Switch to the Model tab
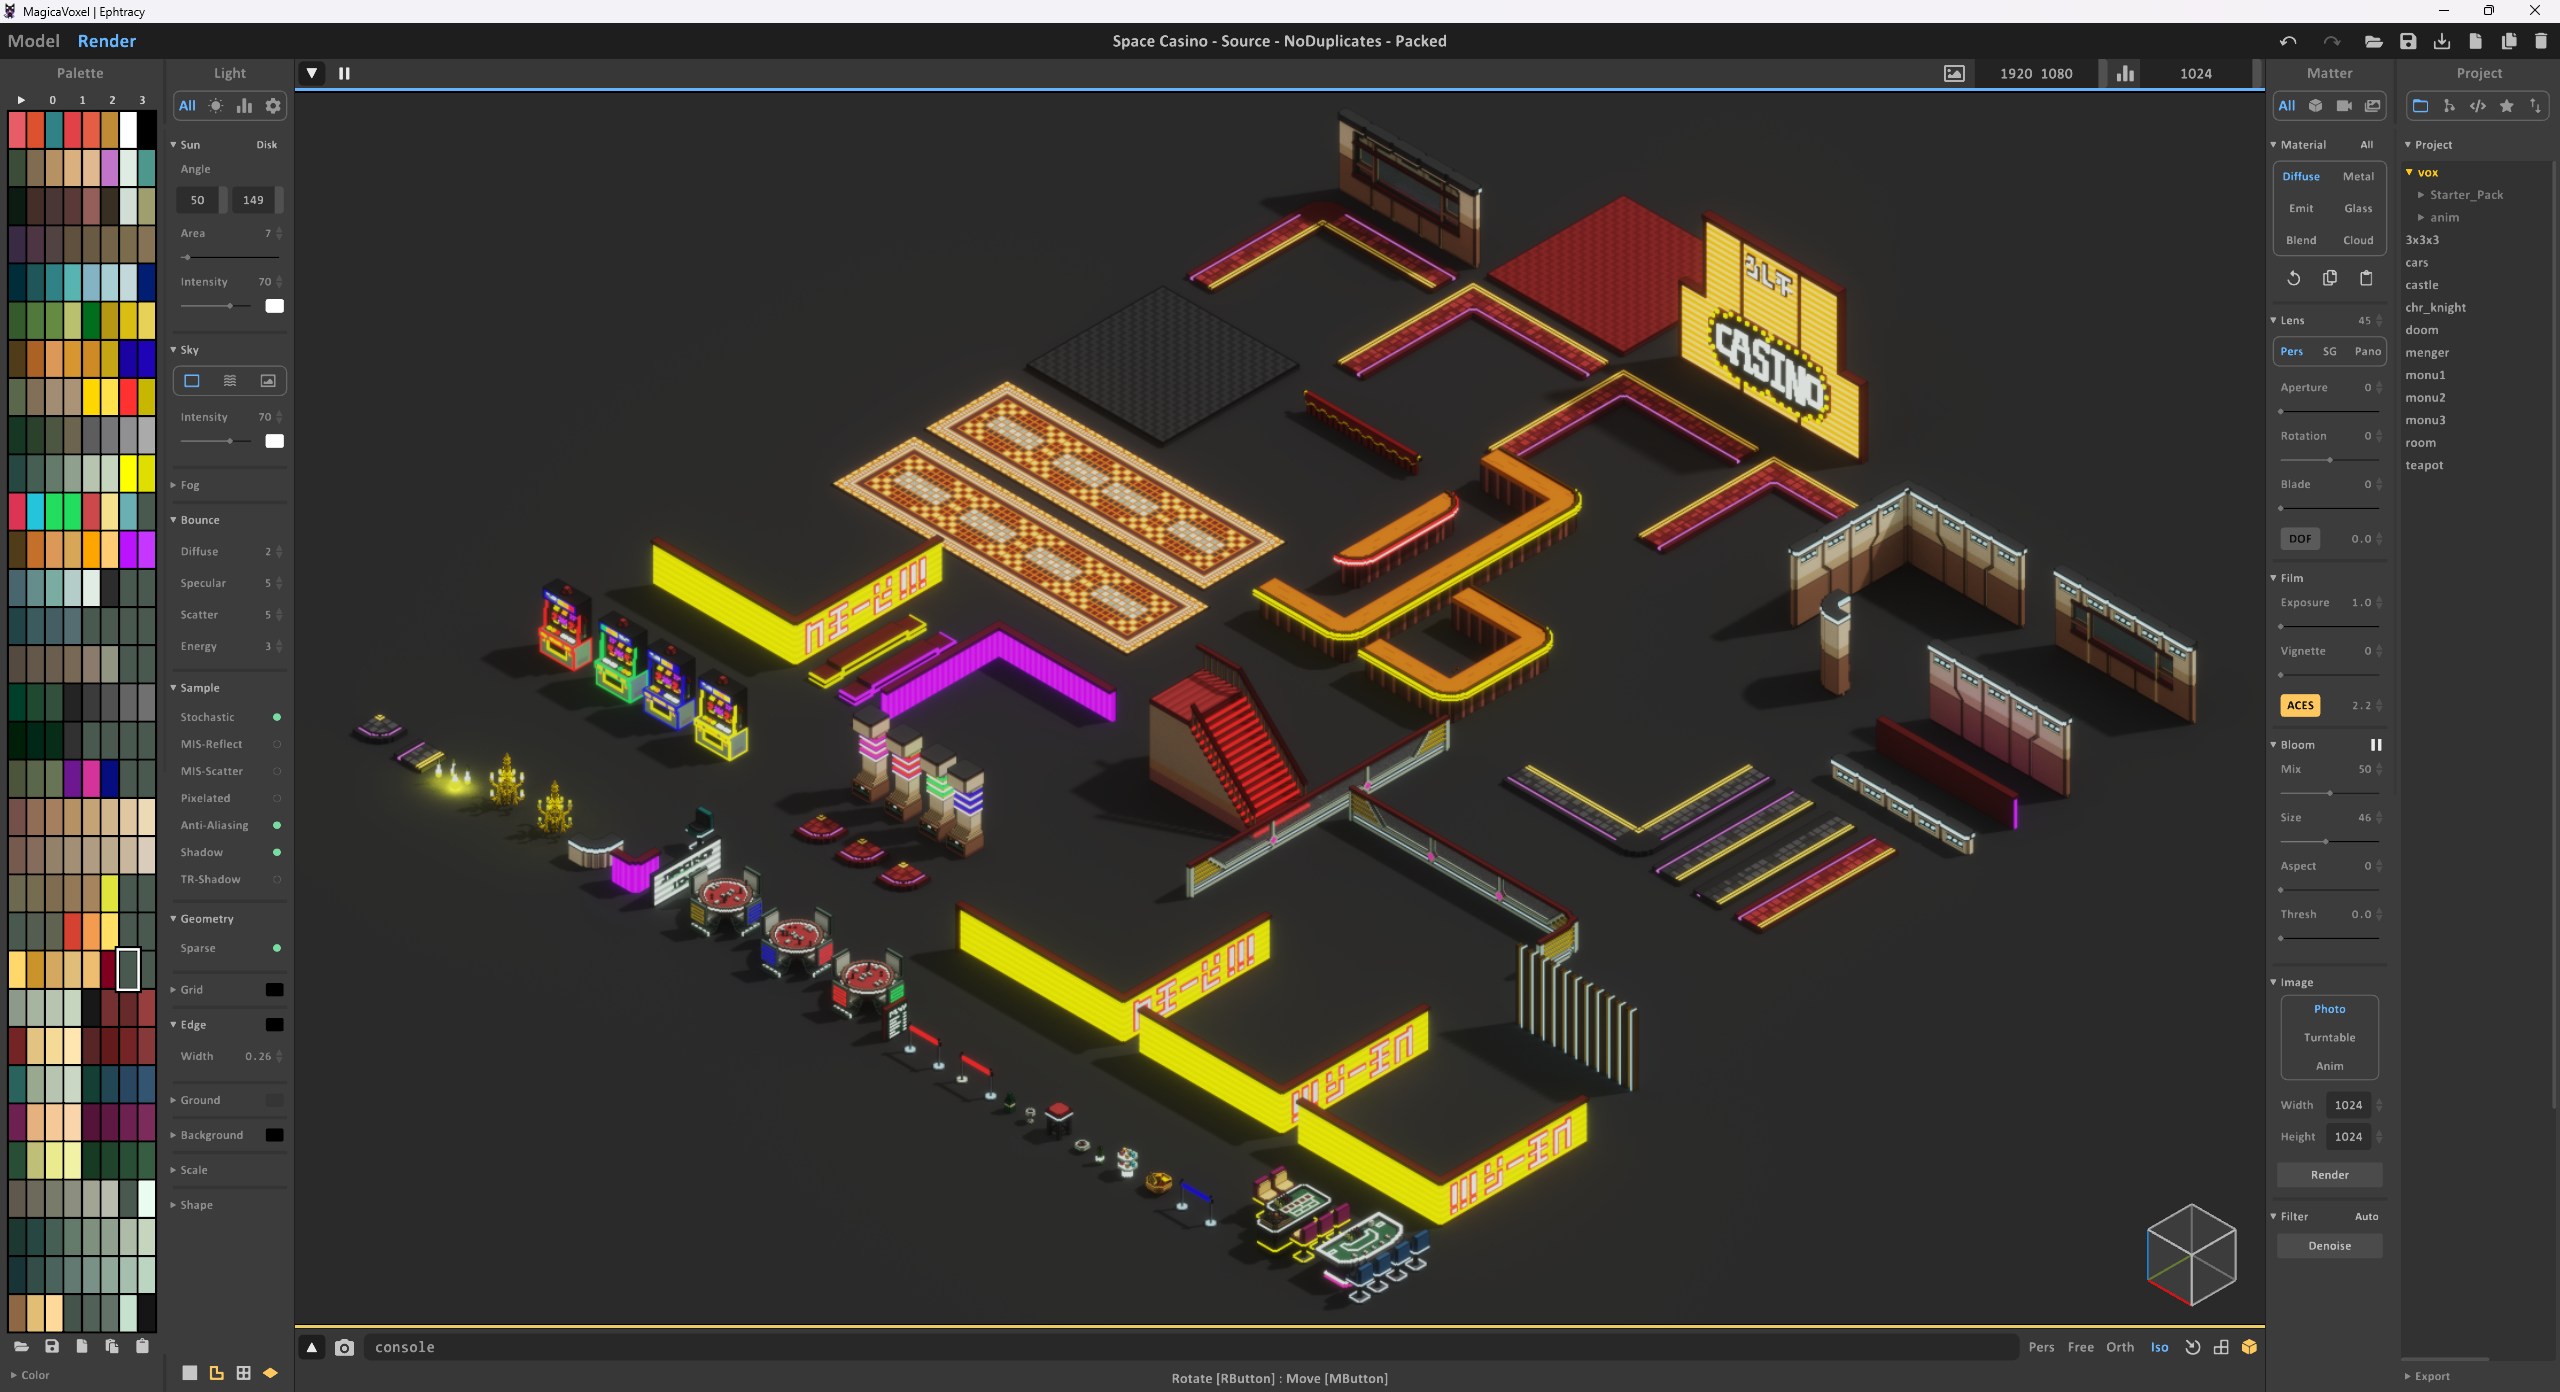 coord(33,41)
